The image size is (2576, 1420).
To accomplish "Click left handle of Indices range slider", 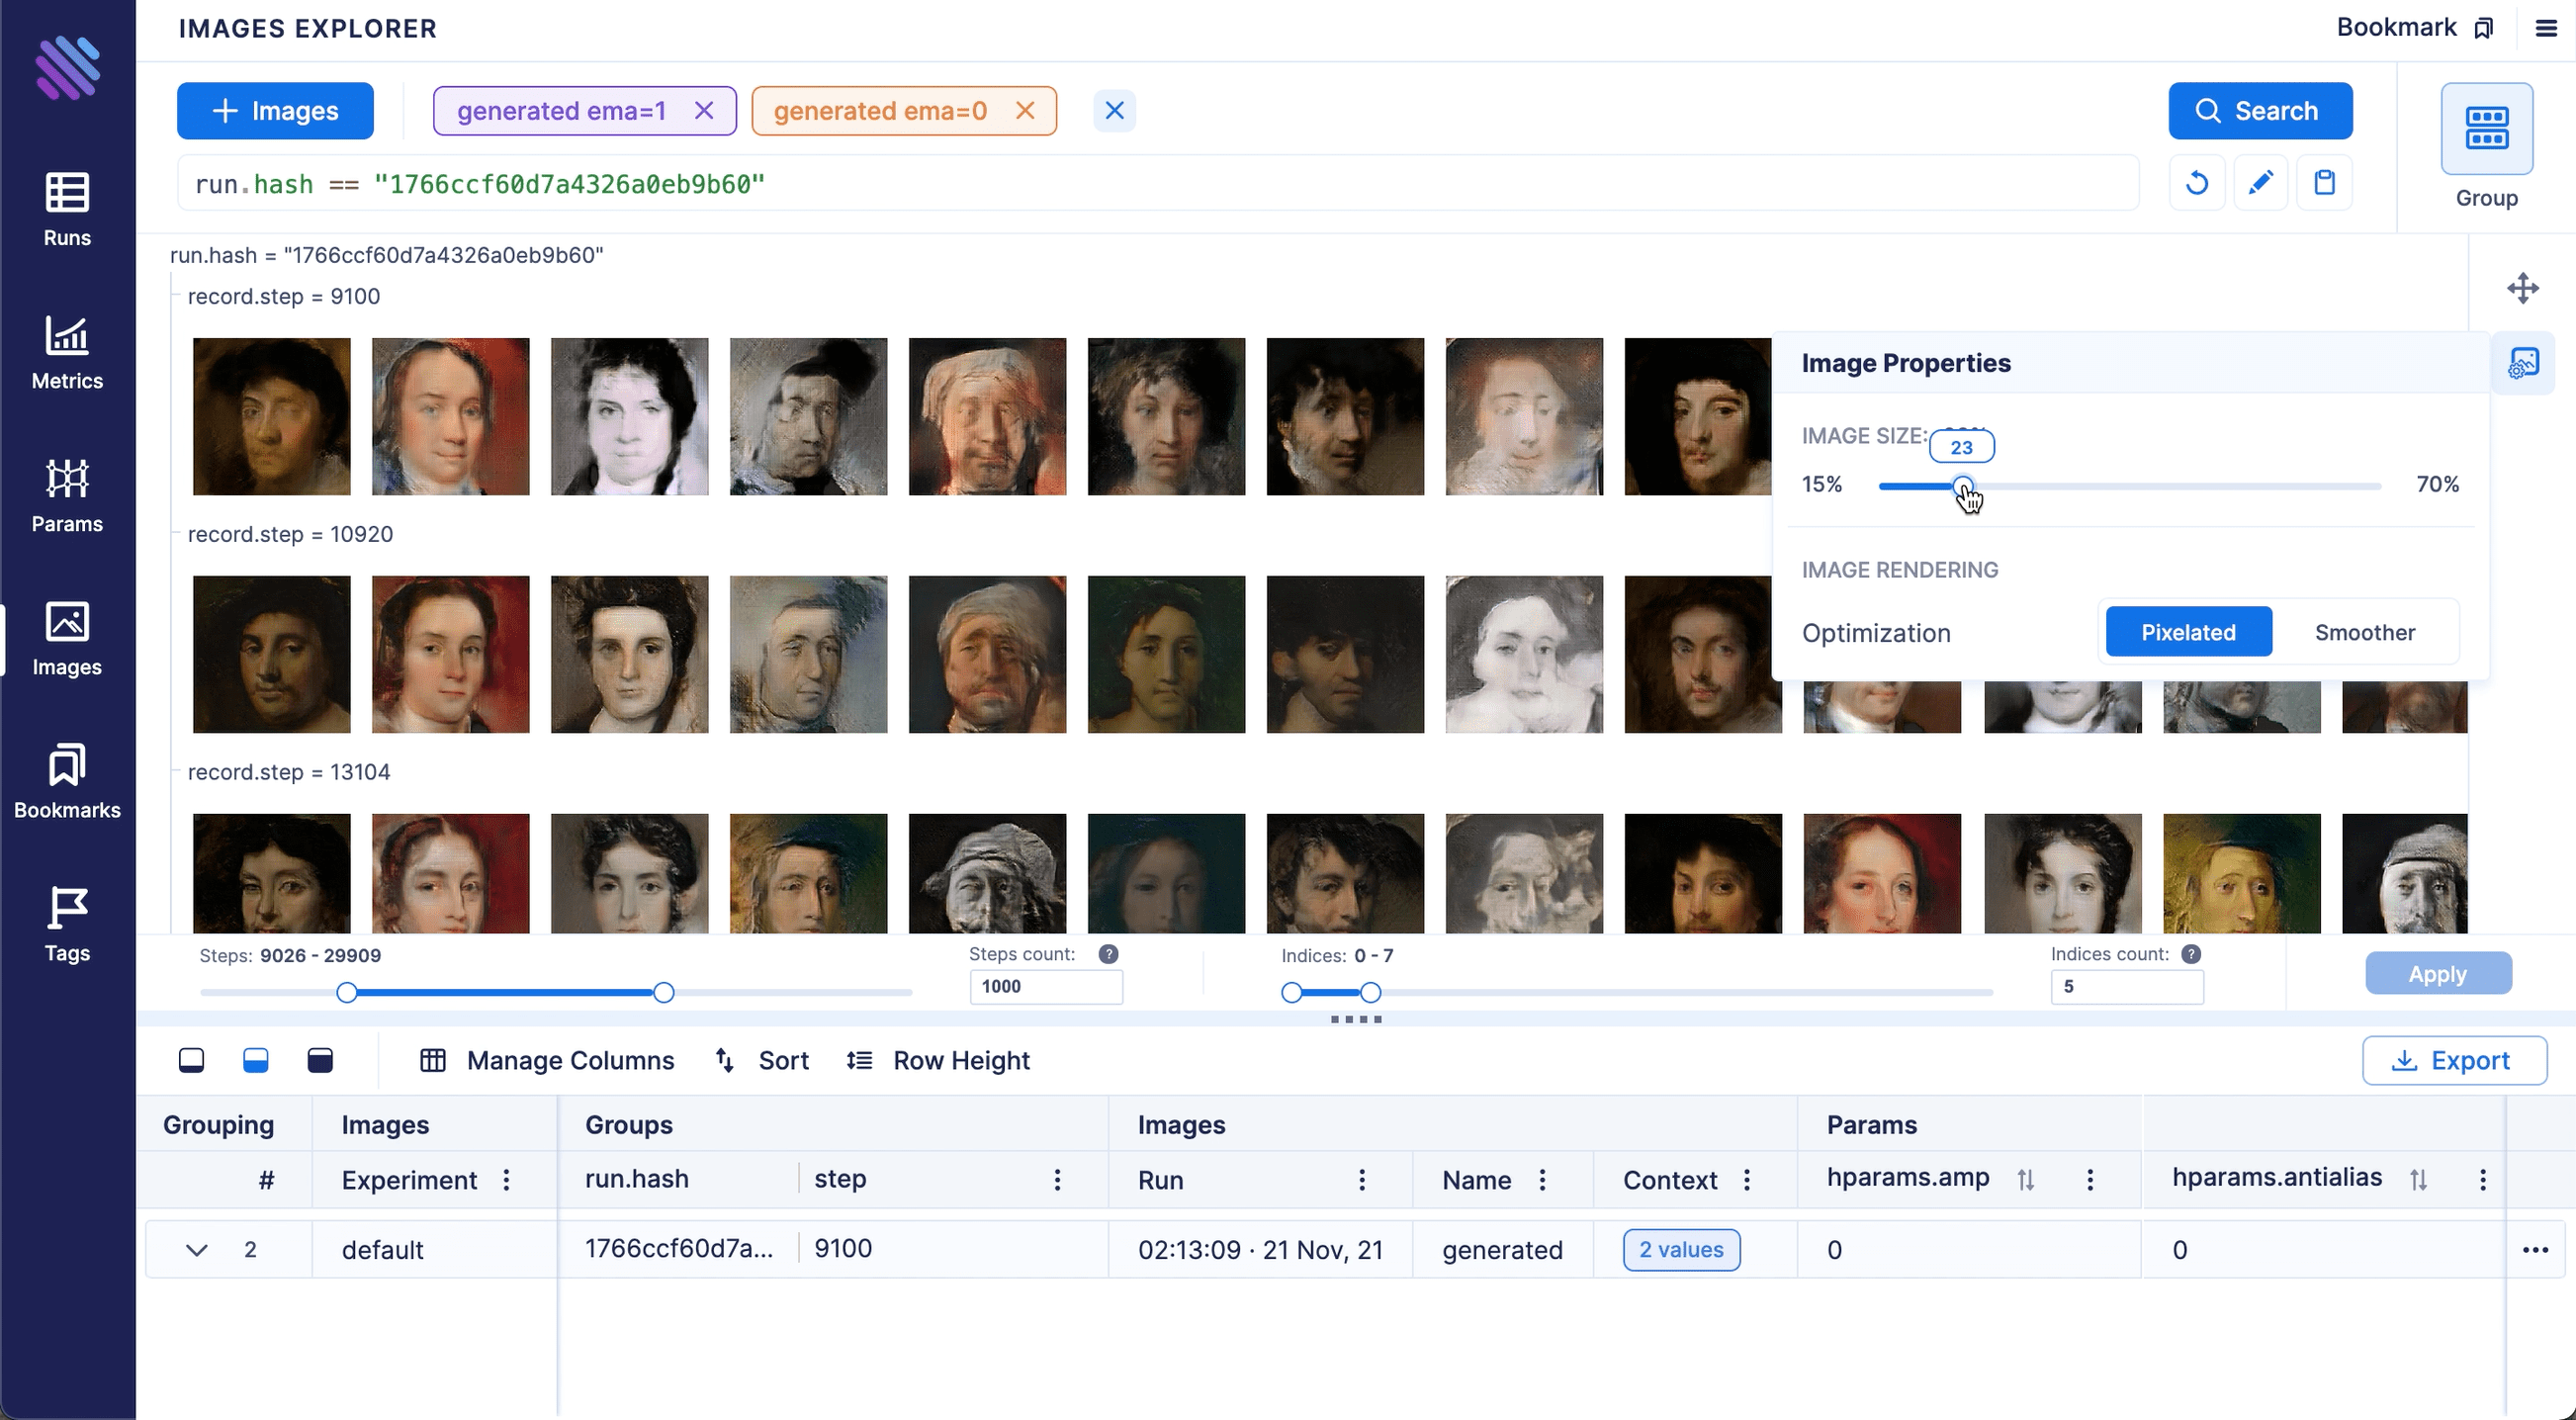I will [1292, 993].
